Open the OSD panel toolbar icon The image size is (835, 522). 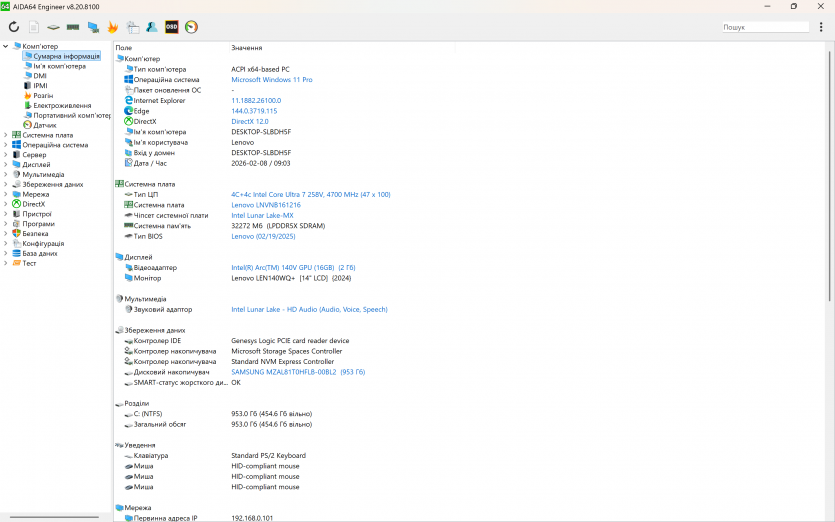pos(172,27)
